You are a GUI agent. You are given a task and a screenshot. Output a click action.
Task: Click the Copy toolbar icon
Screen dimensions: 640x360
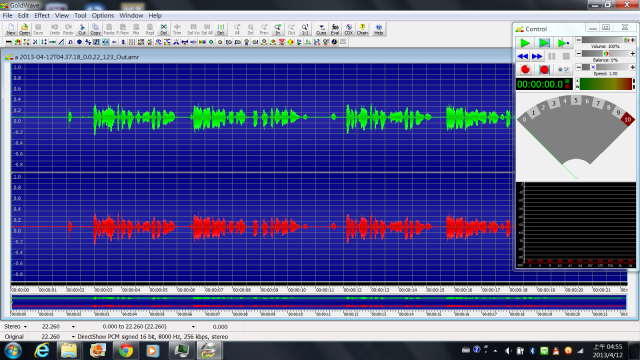(95, 29)
